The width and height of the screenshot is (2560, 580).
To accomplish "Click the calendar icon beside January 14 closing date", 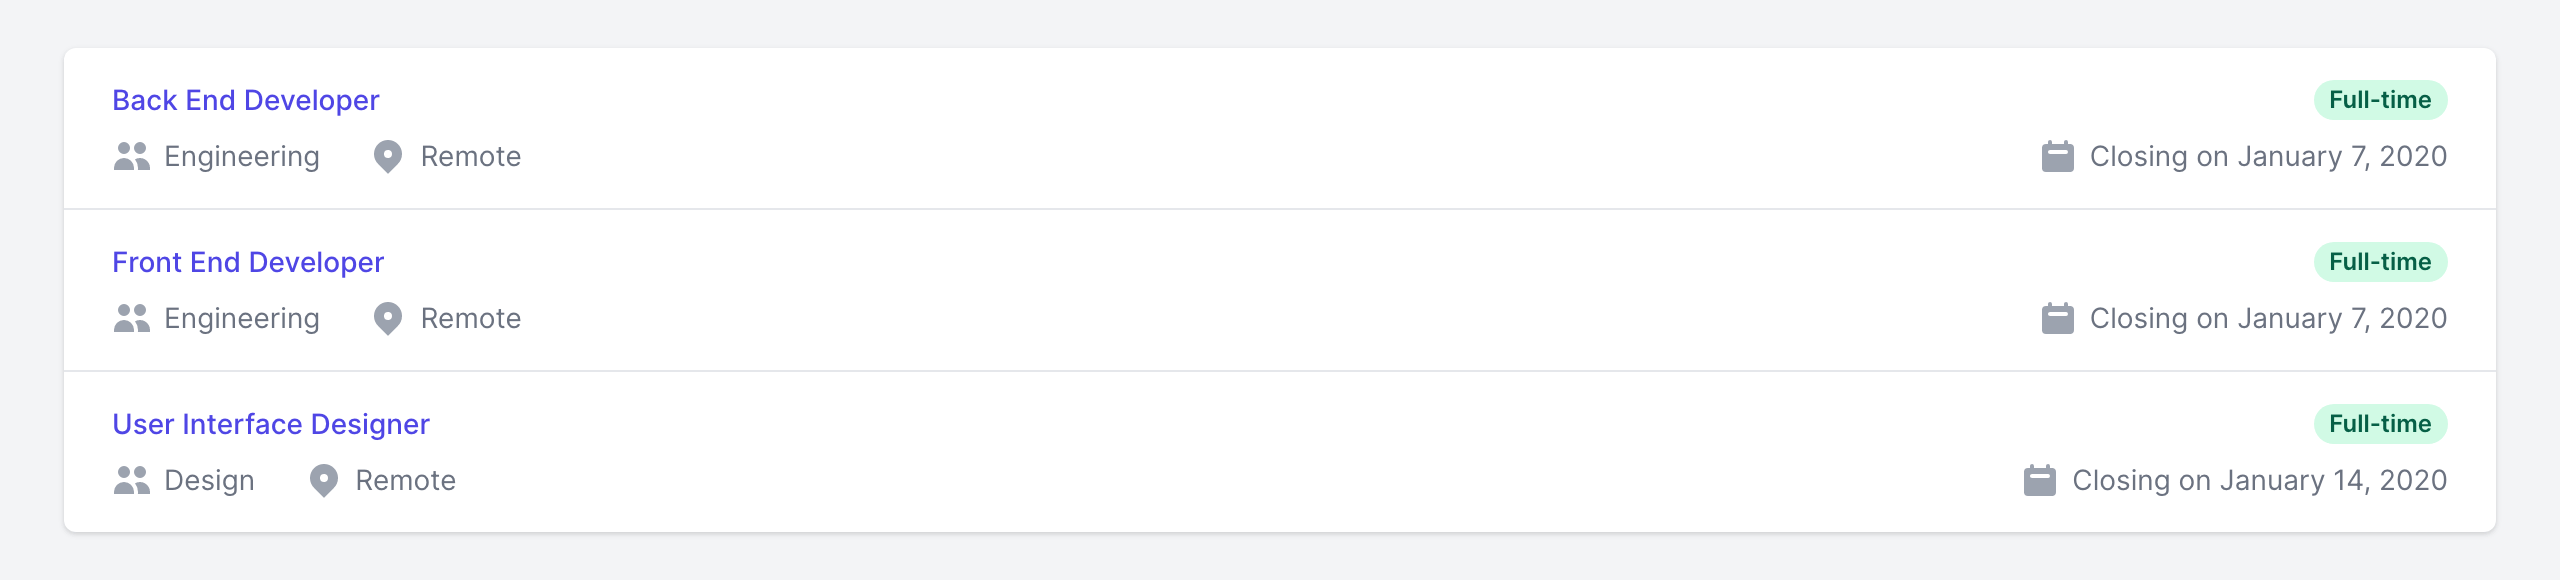I will (2039, 481).
